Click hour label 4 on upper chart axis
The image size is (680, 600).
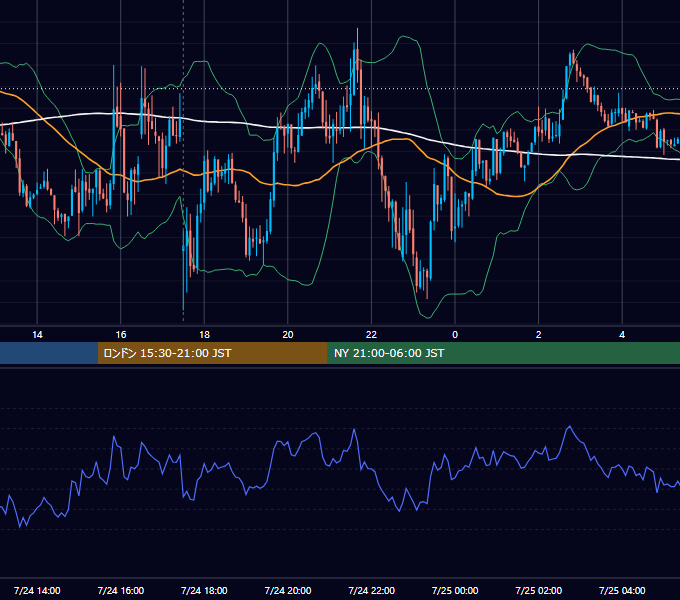[622, 335]
